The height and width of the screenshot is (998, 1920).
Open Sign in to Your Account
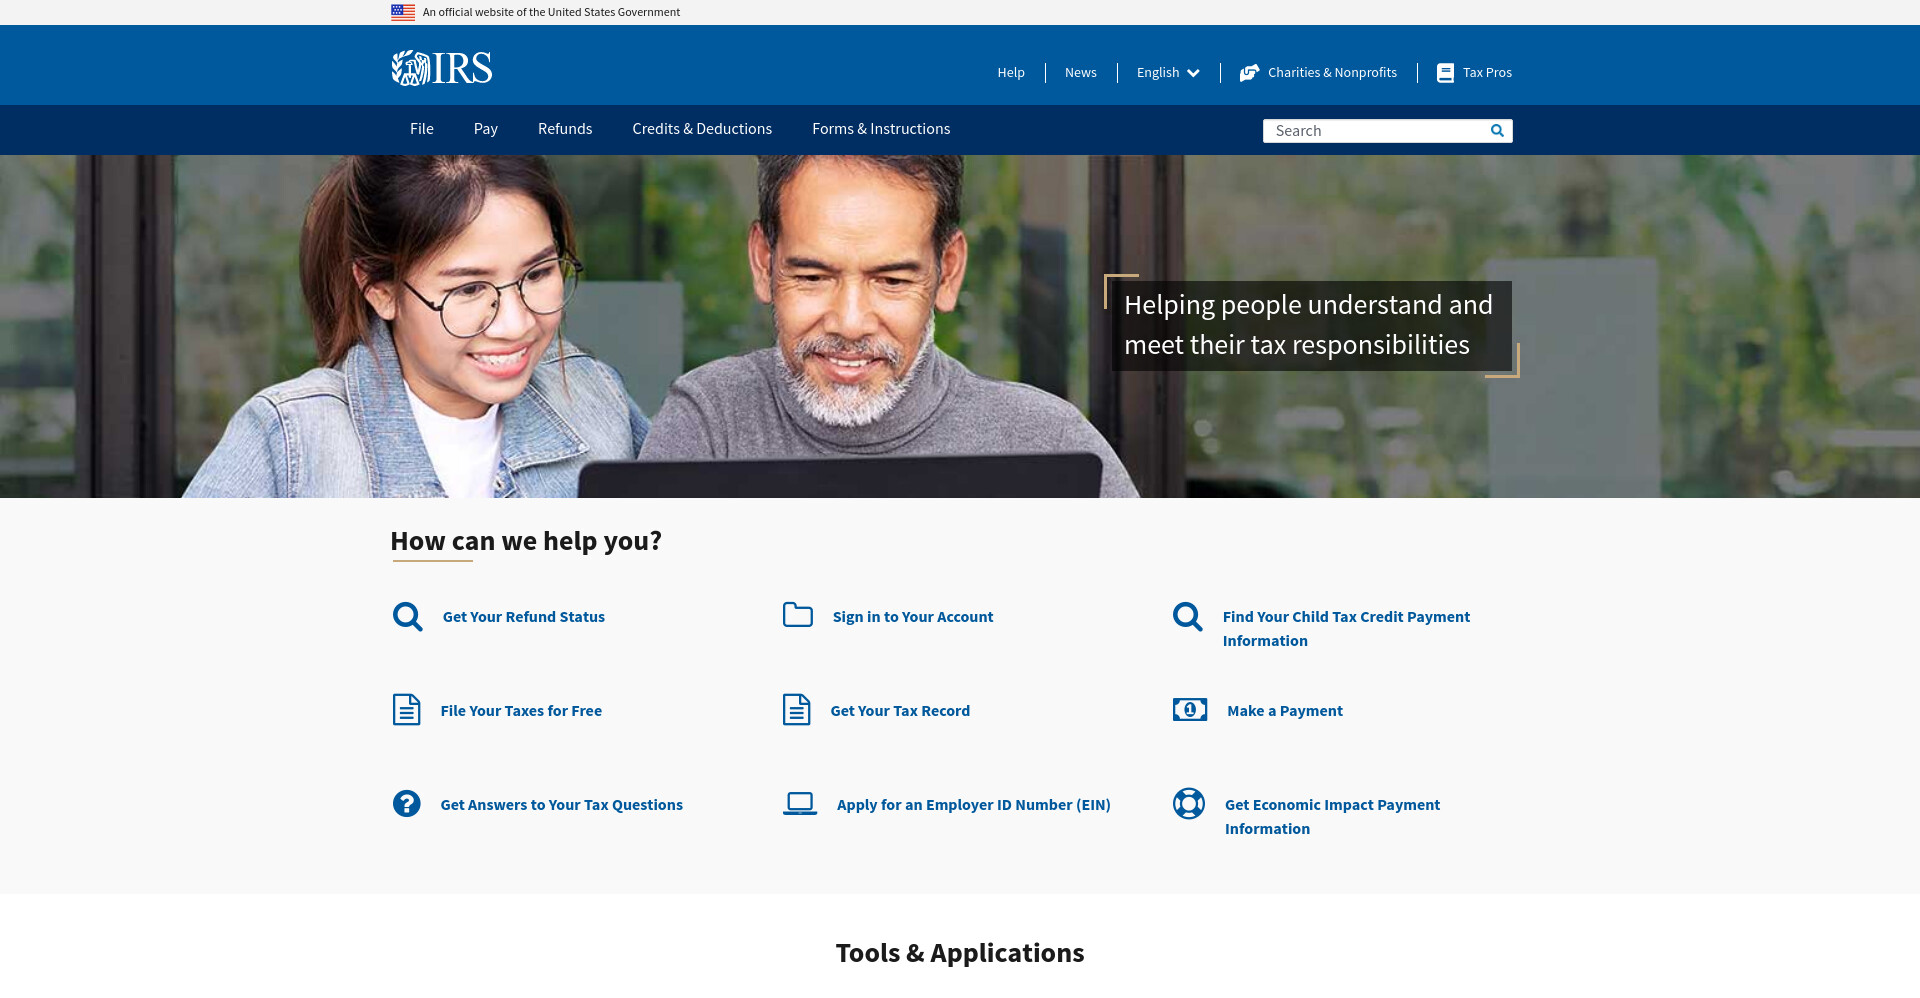coord(913,617)
